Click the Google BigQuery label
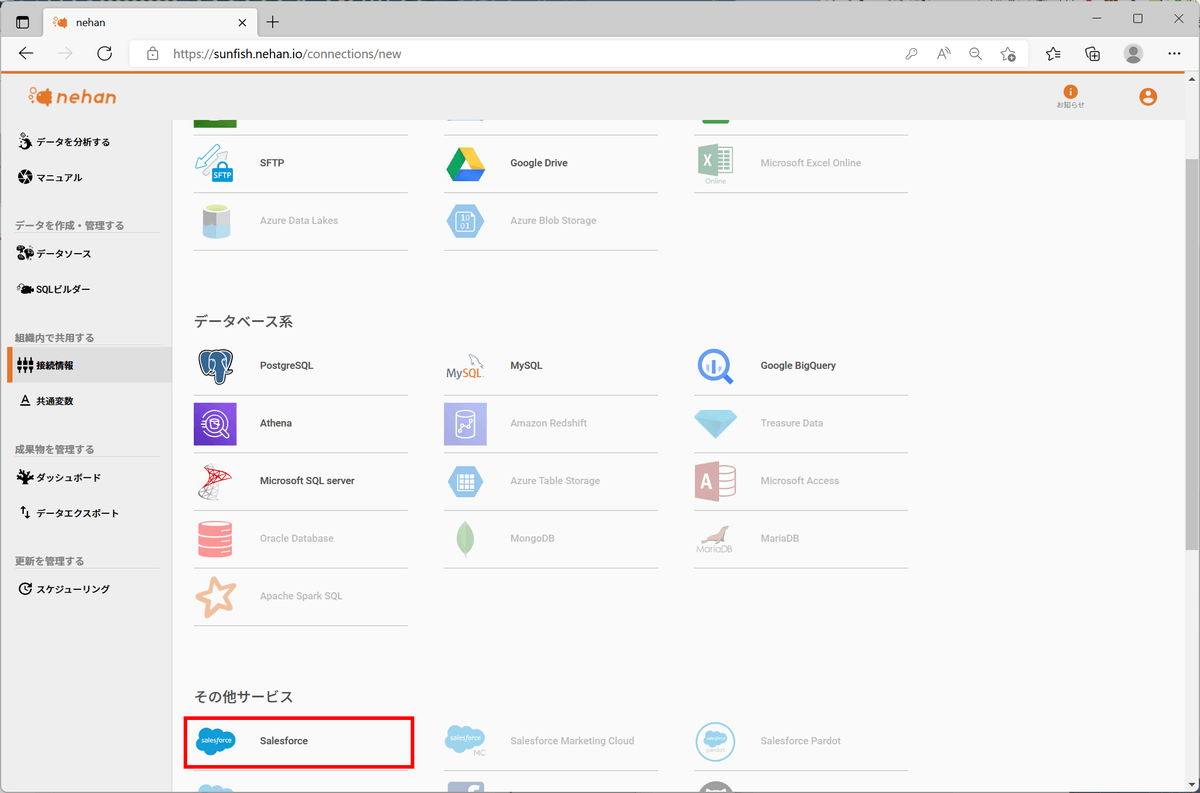Screen dimensions: 1200x793 (798, 366)
